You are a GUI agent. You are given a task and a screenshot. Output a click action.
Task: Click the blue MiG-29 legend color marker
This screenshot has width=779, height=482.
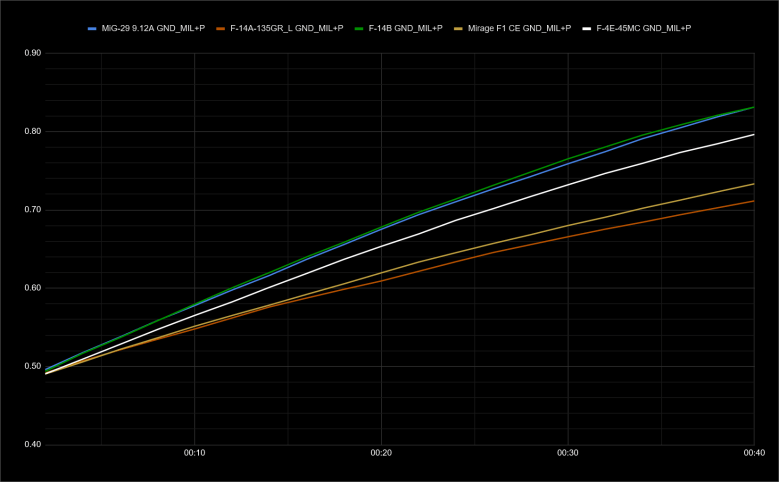[x=92, y=28]
